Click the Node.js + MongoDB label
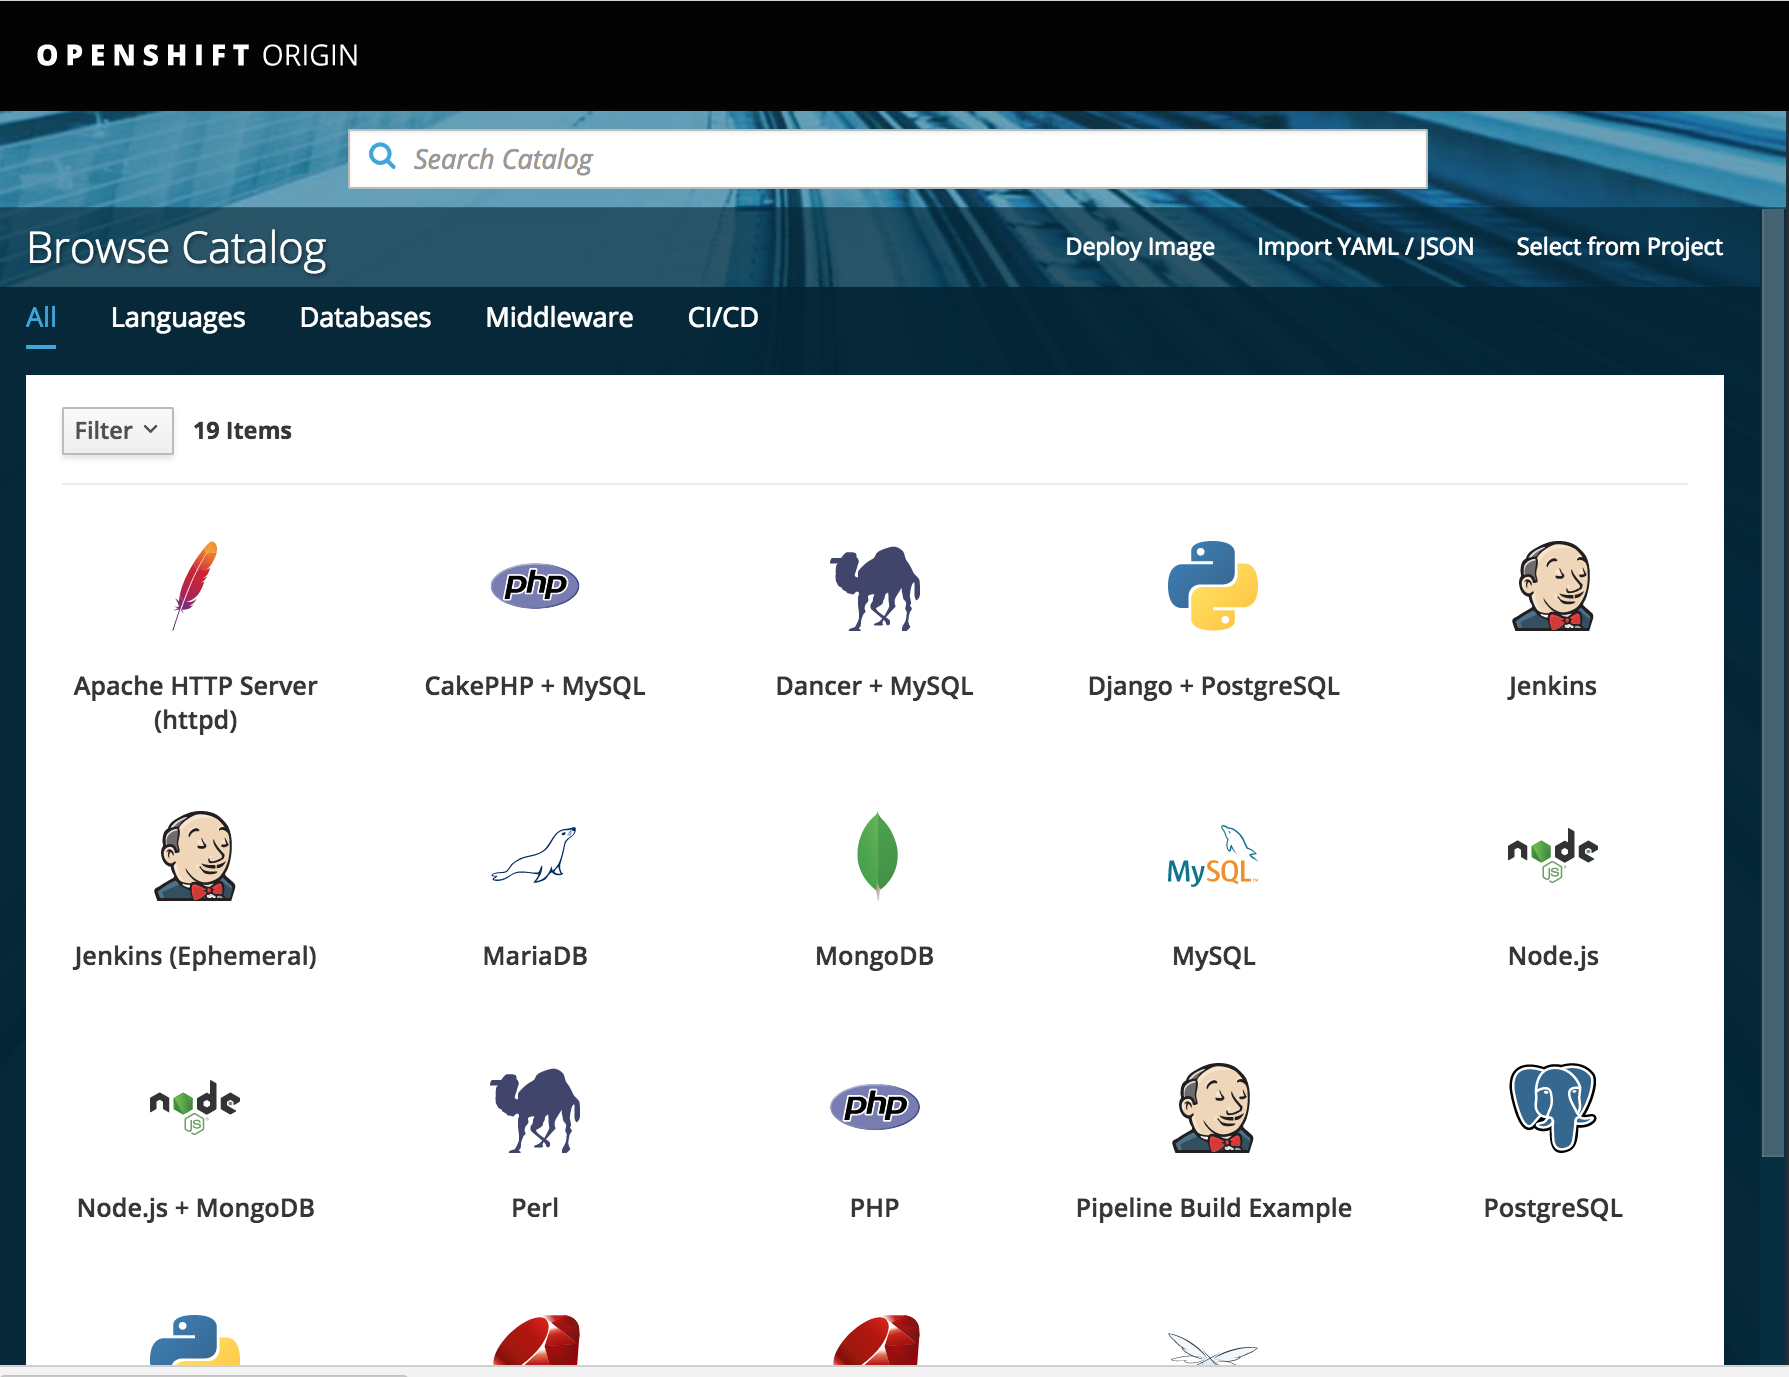Screen dimensions: 1789x1377 (195, 1208)
